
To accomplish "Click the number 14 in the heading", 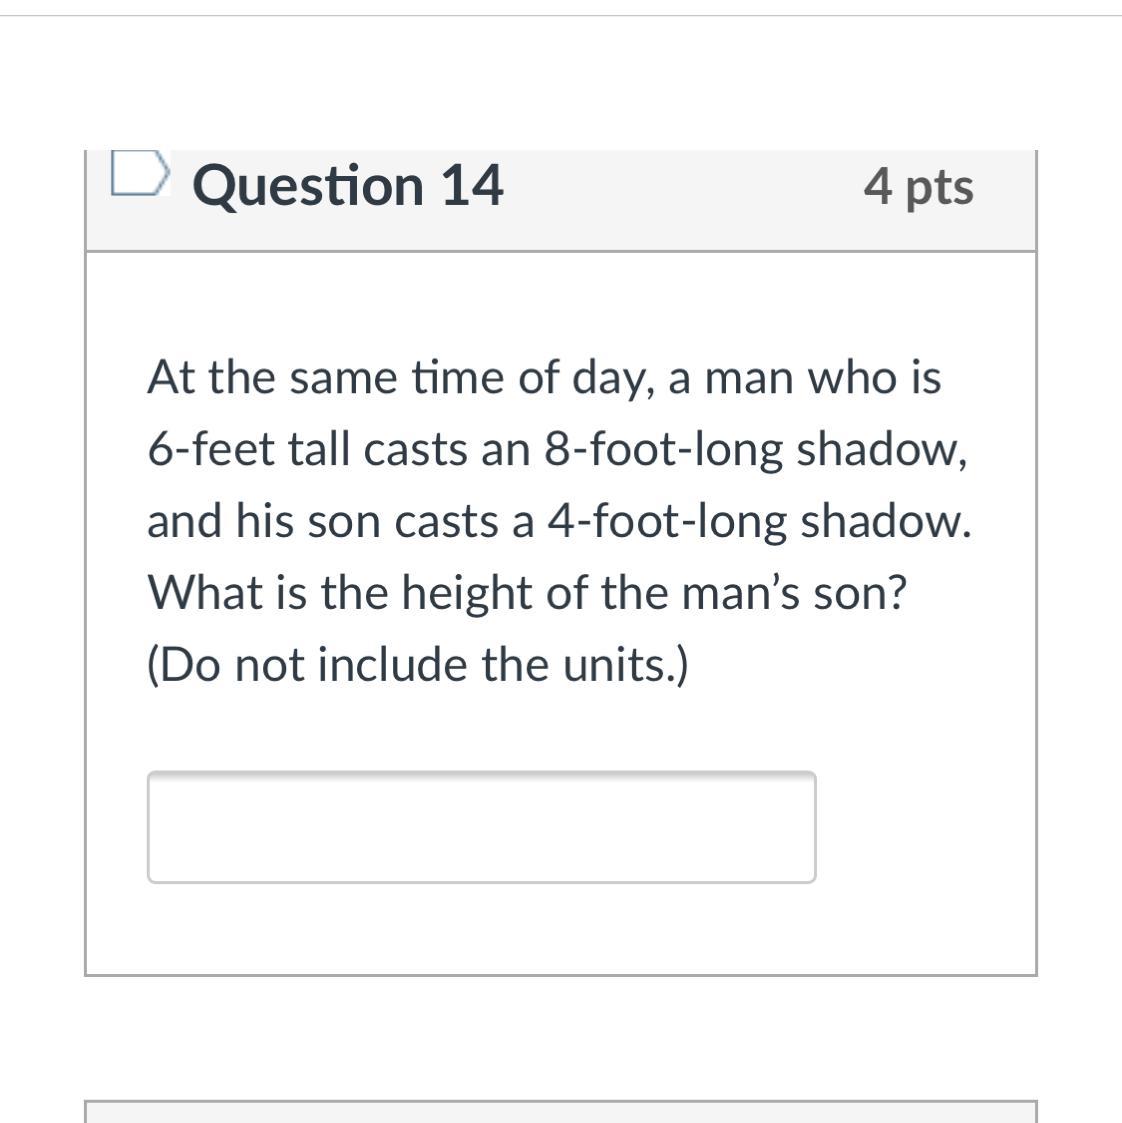I will click(x=473, y=185).
